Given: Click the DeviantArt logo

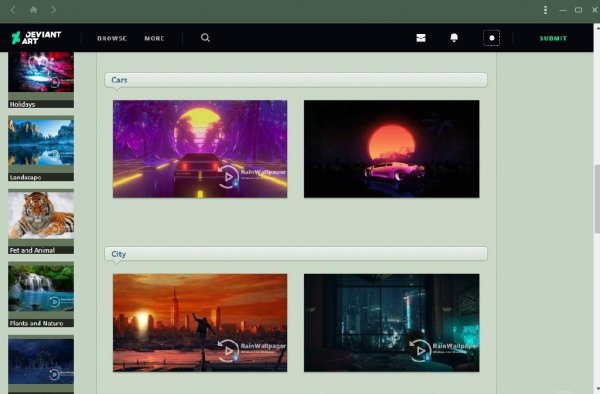Looking at the screenshot, I should pyautogui.click(x=37, y=37).
